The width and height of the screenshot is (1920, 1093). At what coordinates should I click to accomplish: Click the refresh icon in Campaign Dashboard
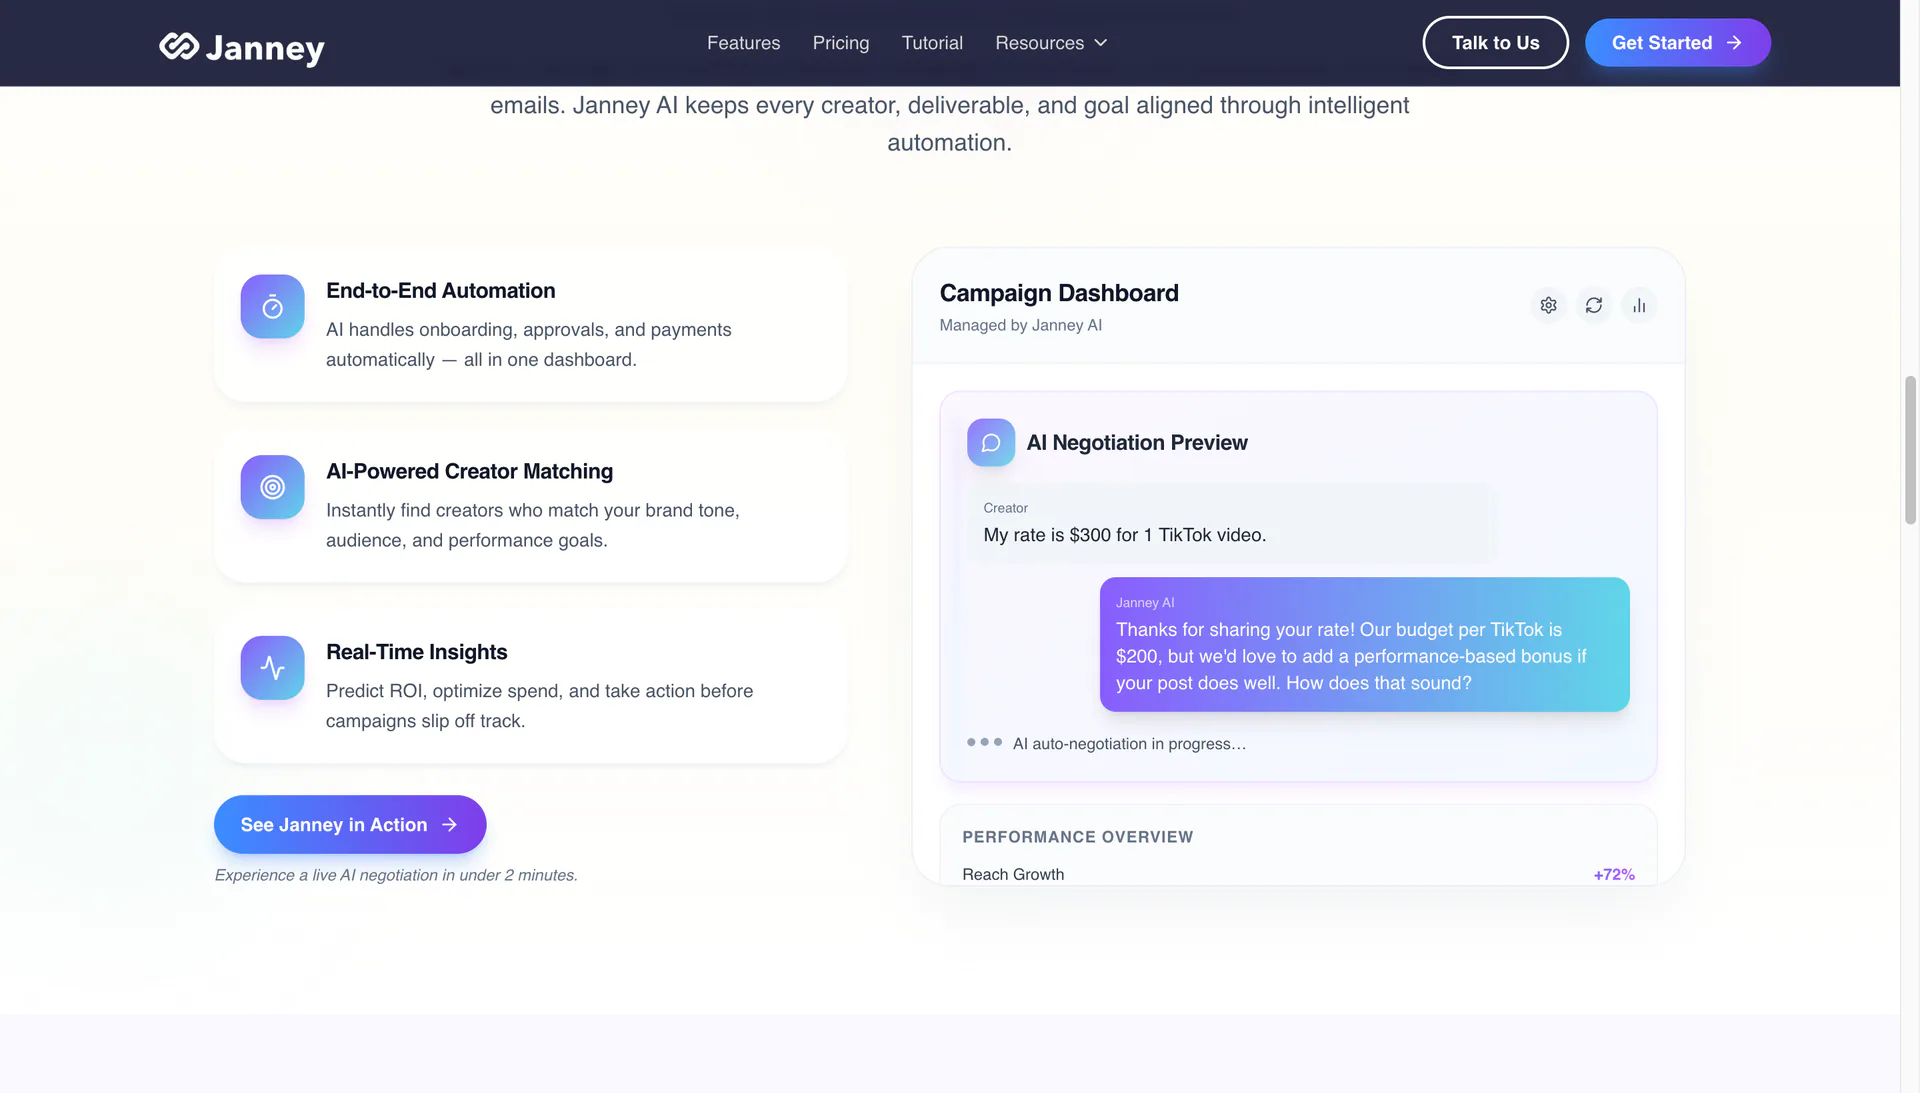point(1594,305)
